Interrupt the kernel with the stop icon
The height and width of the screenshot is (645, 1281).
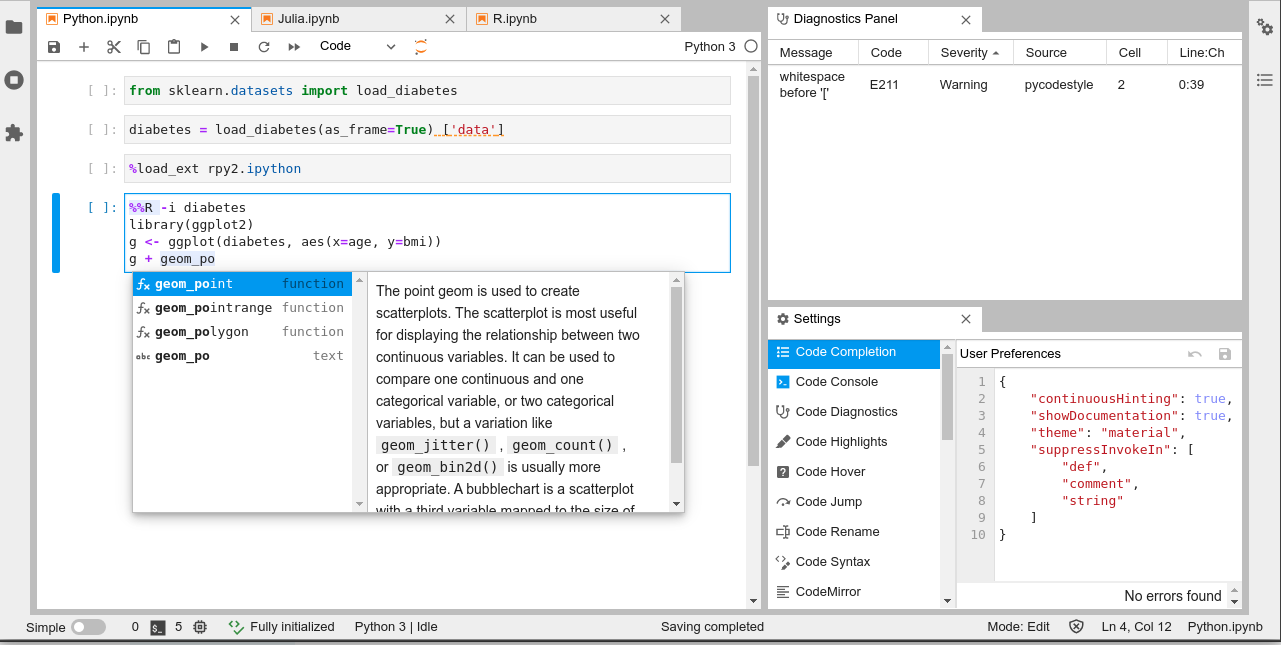pos(234,47)
